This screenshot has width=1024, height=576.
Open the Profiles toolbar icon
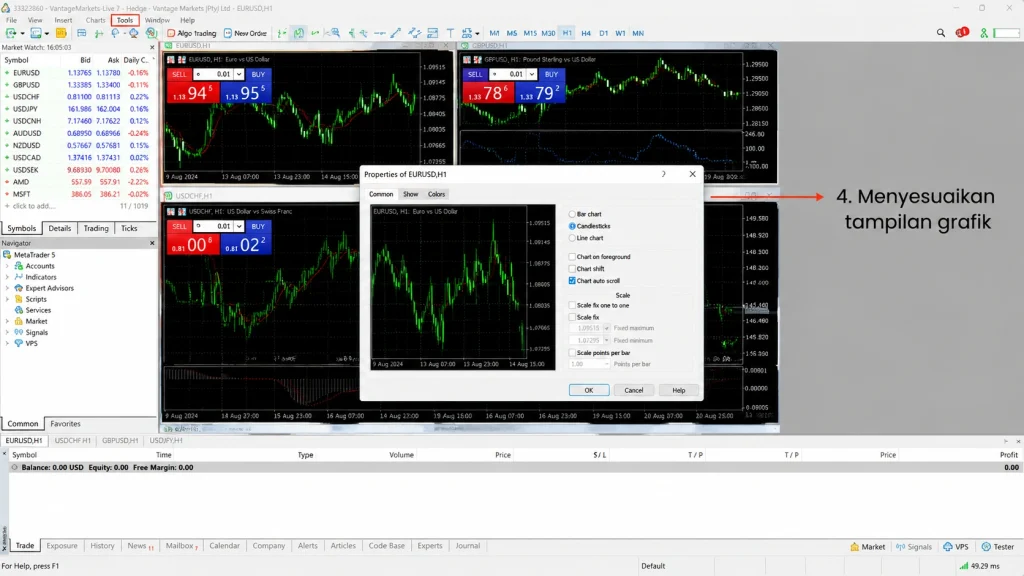[x=35, y=33]
